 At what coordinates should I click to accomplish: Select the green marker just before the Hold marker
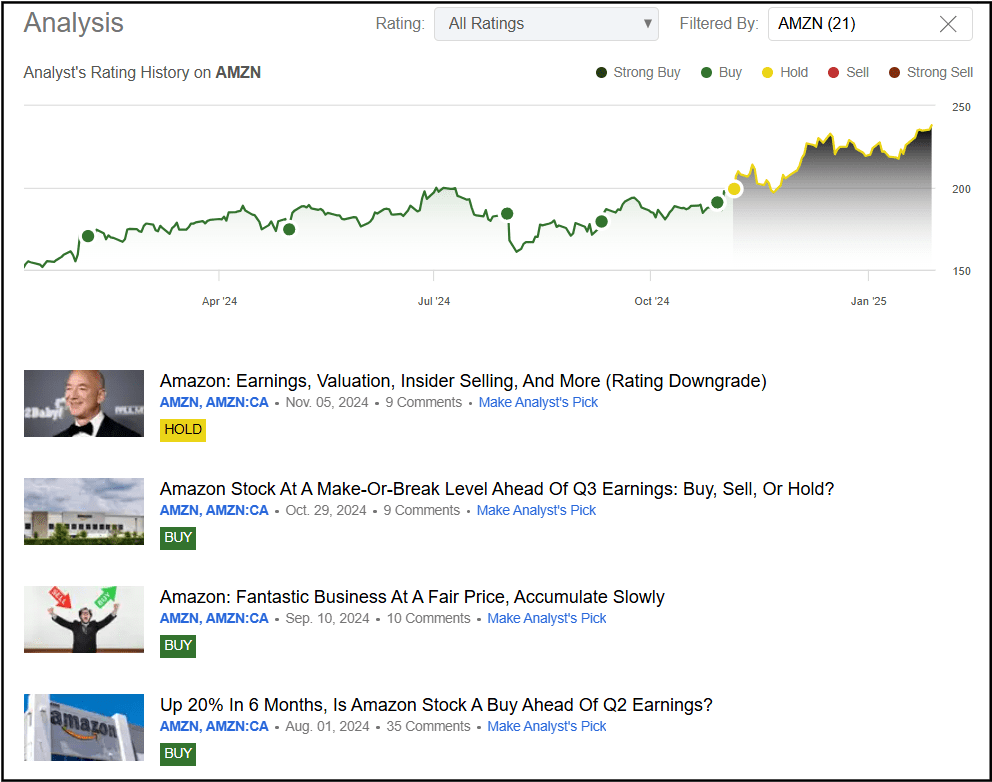coord(717,202)
